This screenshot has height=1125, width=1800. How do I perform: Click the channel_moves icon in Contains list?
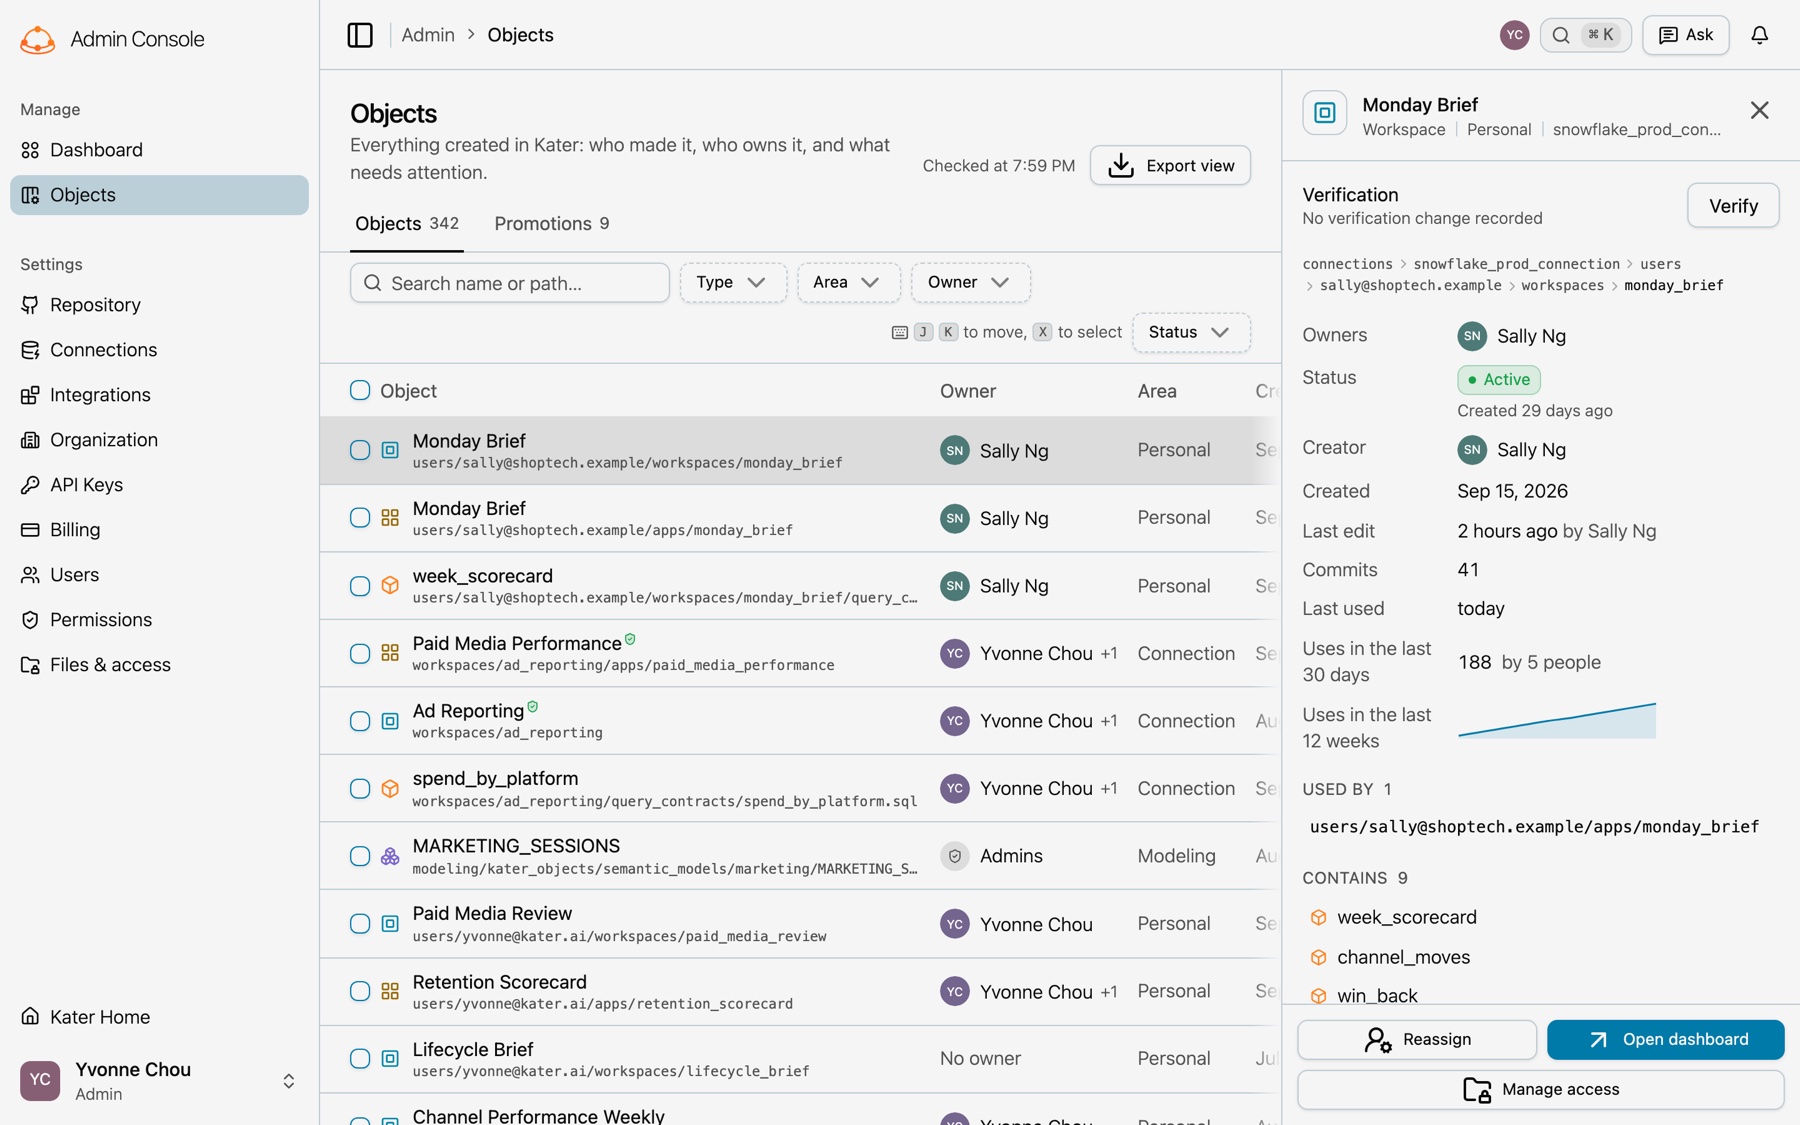1319,957
